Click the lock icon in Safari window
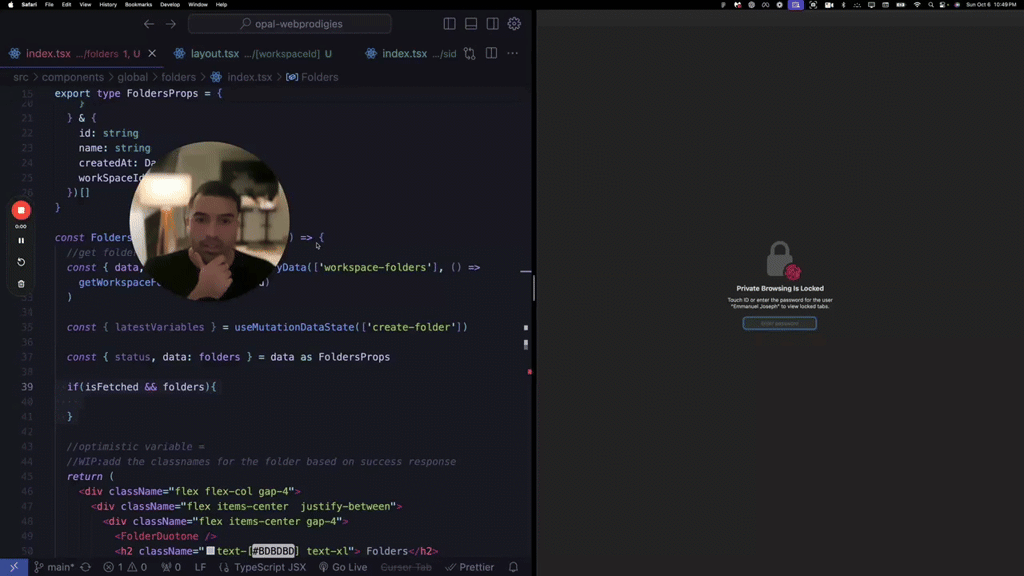The height and width of the screenshot is (576, 1024). pyautogui.click(x=782, y=259)
